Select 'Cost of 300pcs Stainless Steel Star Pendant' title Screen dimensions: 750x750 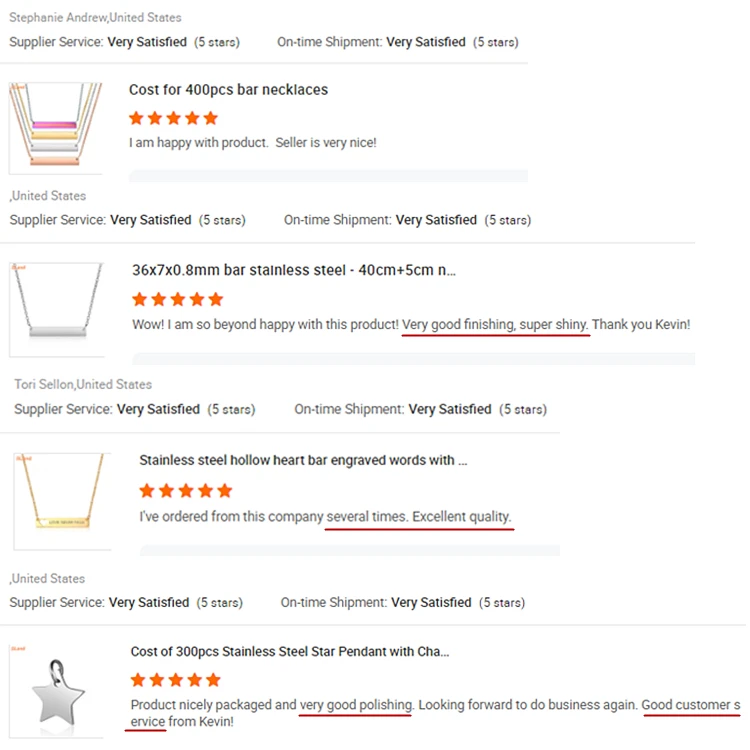click(x=290, y=652)
